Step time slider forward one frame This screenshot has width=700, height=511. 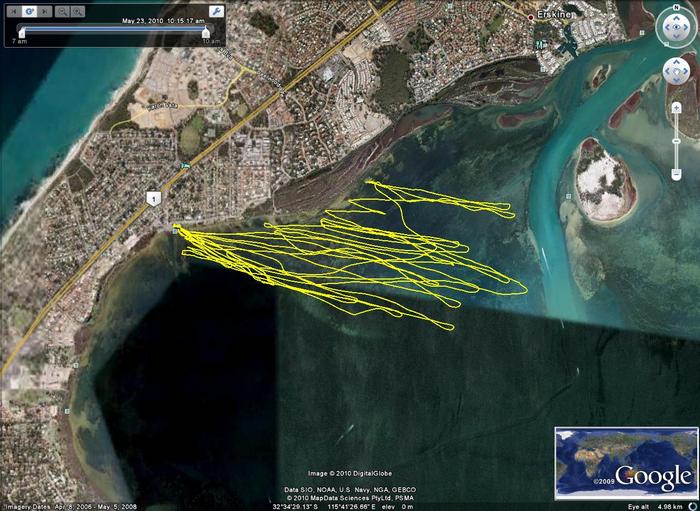coord(44,10)
